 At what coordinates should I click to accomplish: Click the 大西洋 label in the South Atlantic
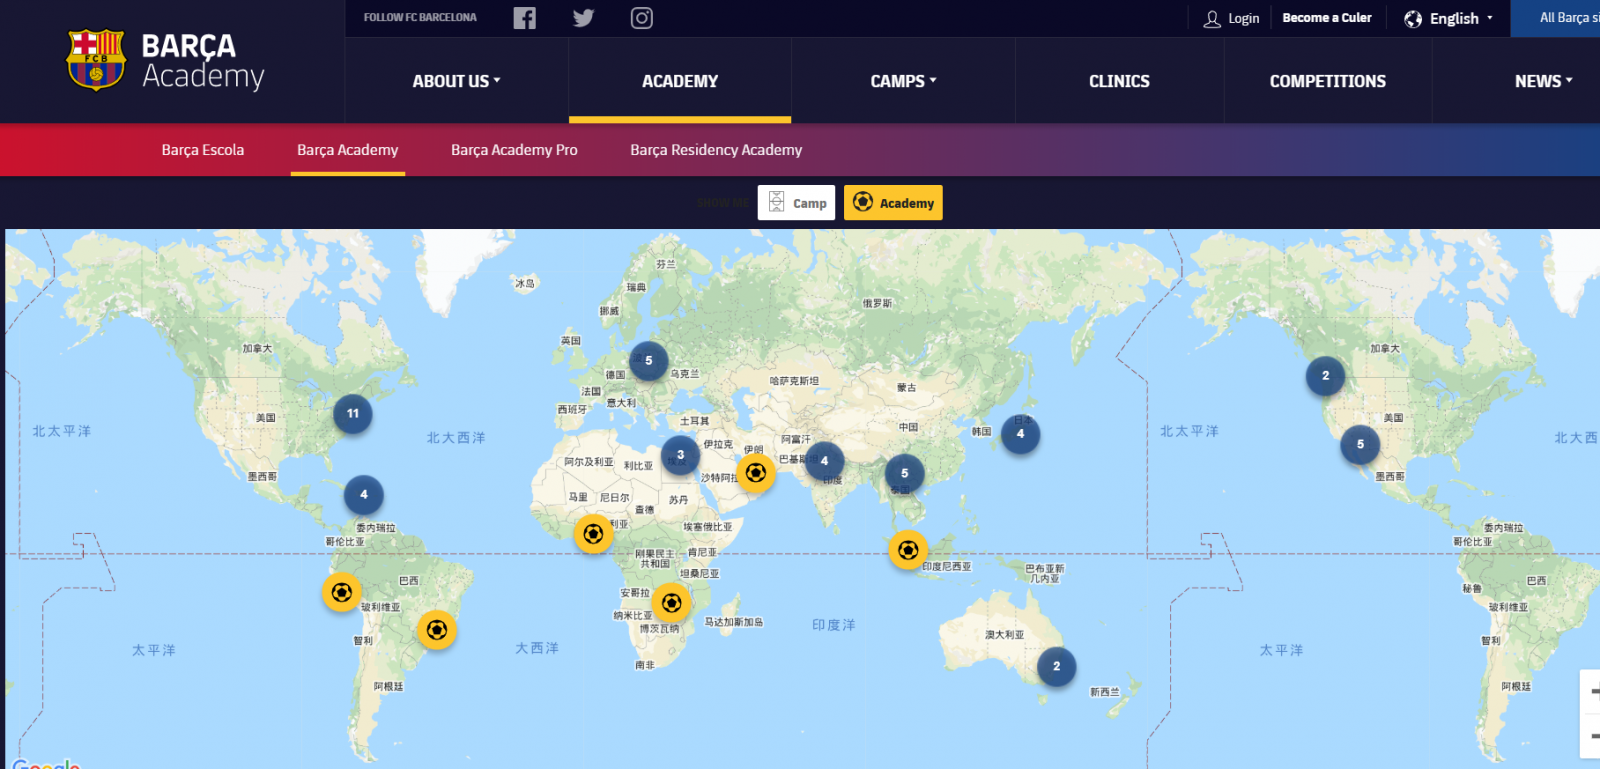(537, 648)
